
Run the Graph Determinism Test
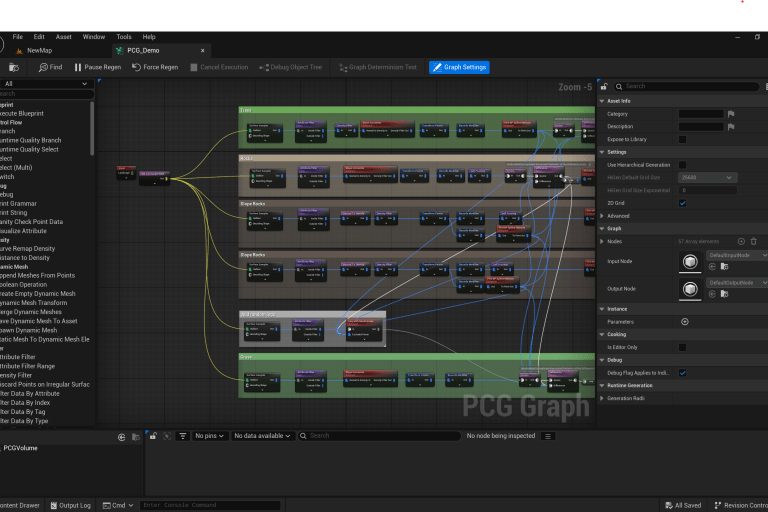(378, 67)
